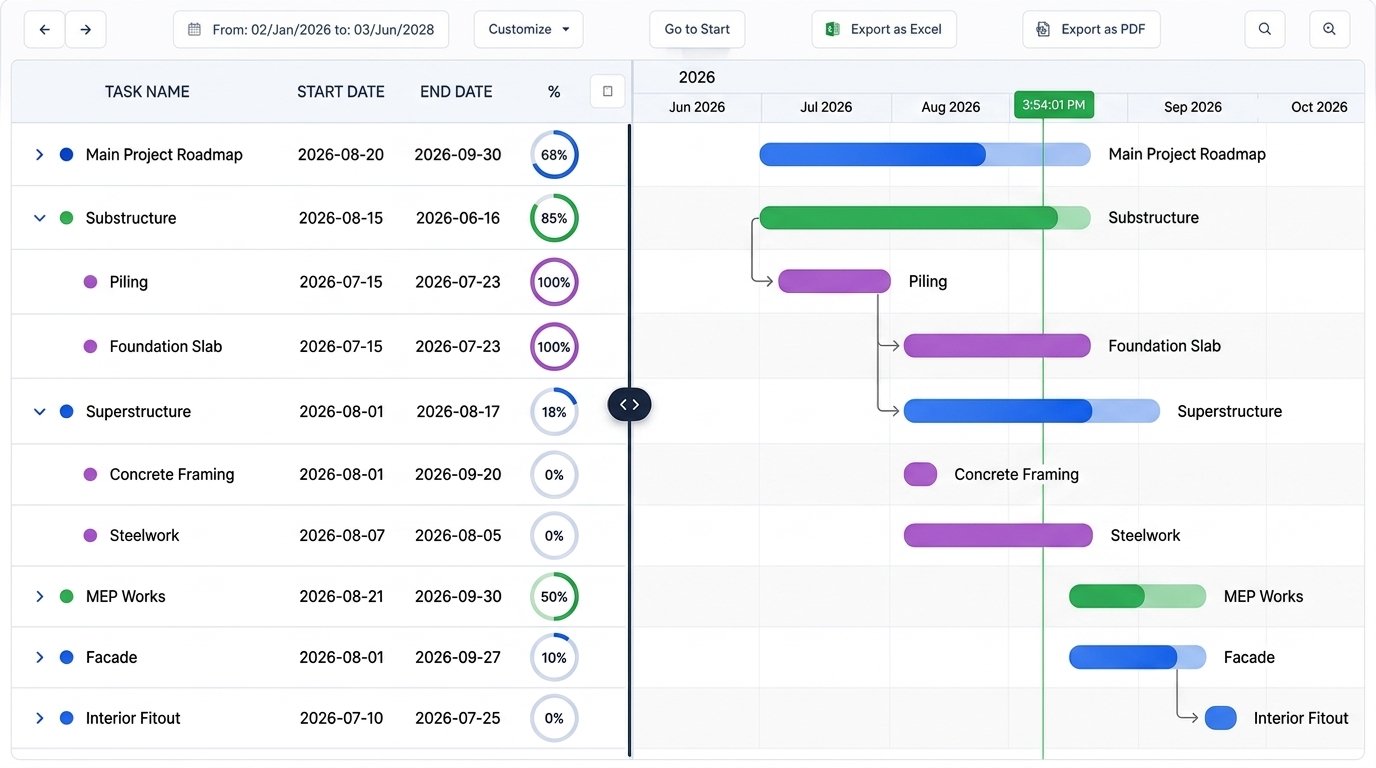Click the zoom in magnifier icon
1376x768 pixels.
[x=1329, y=30]
